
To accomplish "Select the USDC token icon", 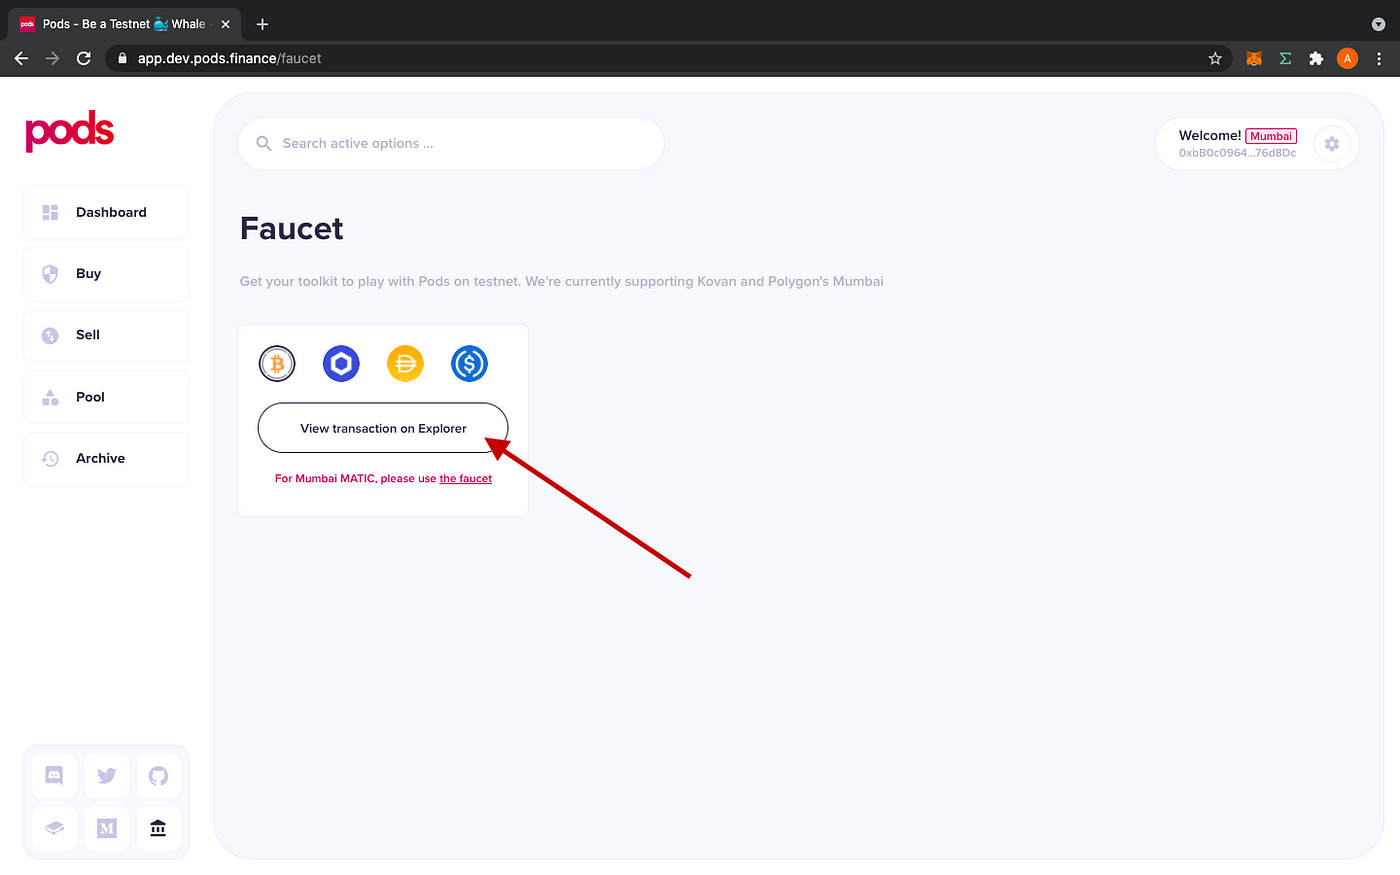I will 469,364.
